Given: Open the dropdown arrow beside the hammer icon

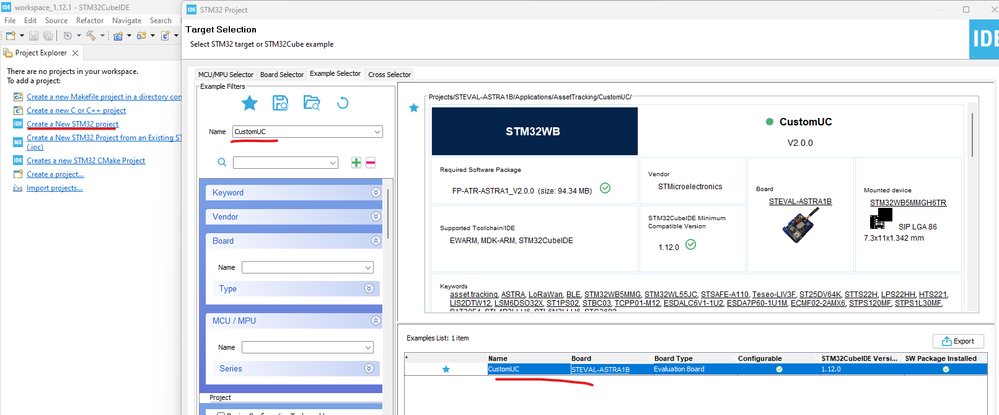Looking at the screenshot, I should pos(102,36).
